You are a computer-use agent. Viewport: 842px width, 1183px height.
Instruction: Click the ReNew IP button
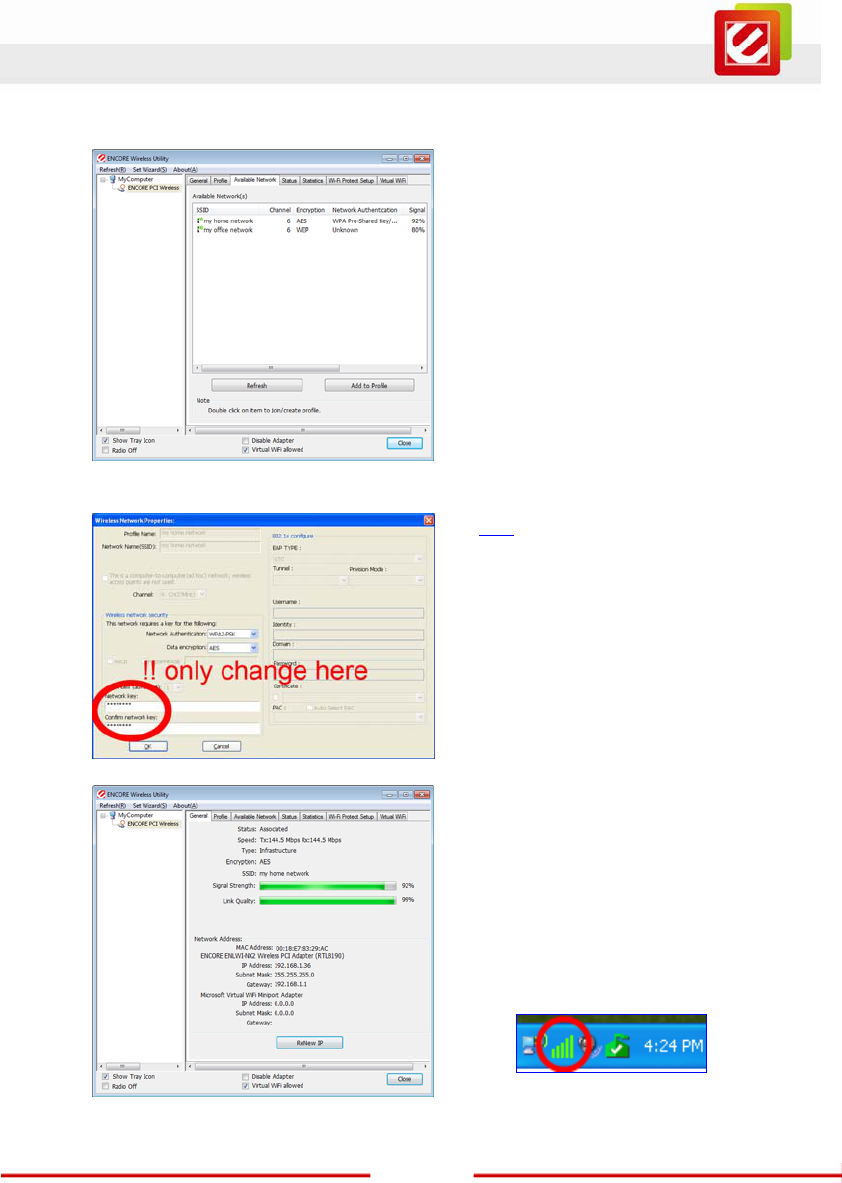coord(309,1043)
